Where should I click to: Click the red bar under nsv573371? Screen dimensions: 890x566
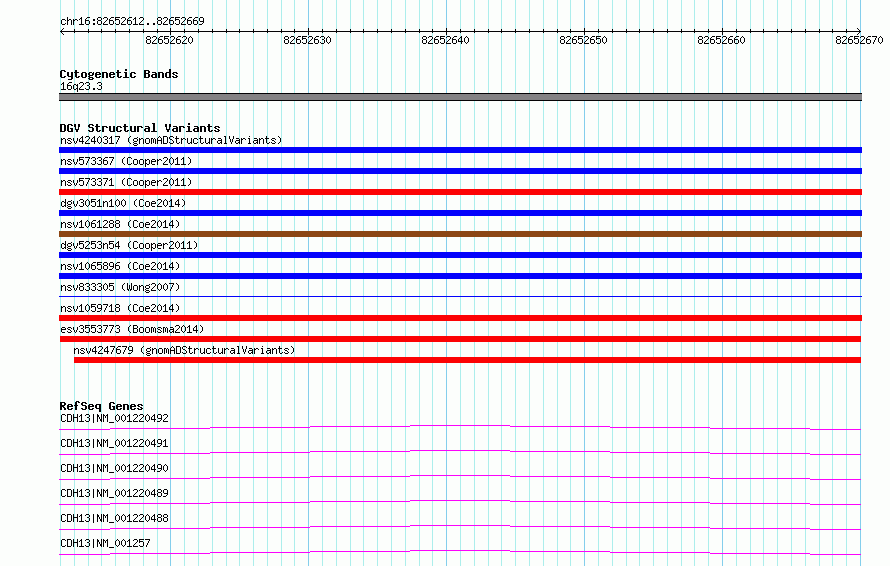(x=460, y=192)
